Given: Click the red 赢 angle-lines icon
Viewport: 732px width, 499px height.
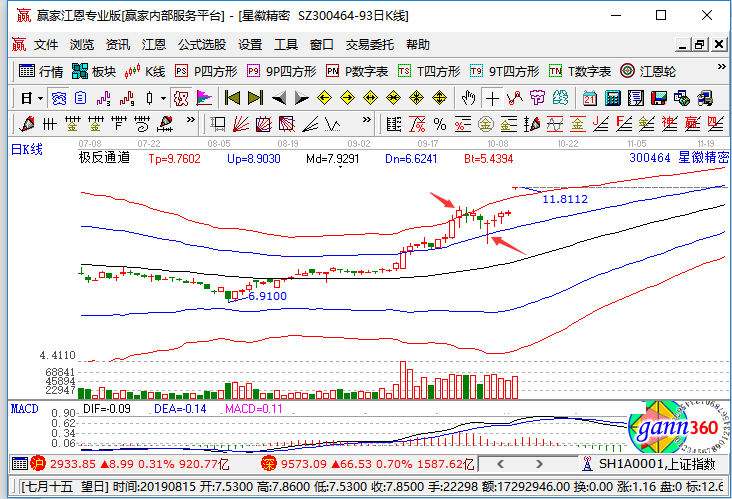Looking at the screenshot, I should [x=692, y=124].
